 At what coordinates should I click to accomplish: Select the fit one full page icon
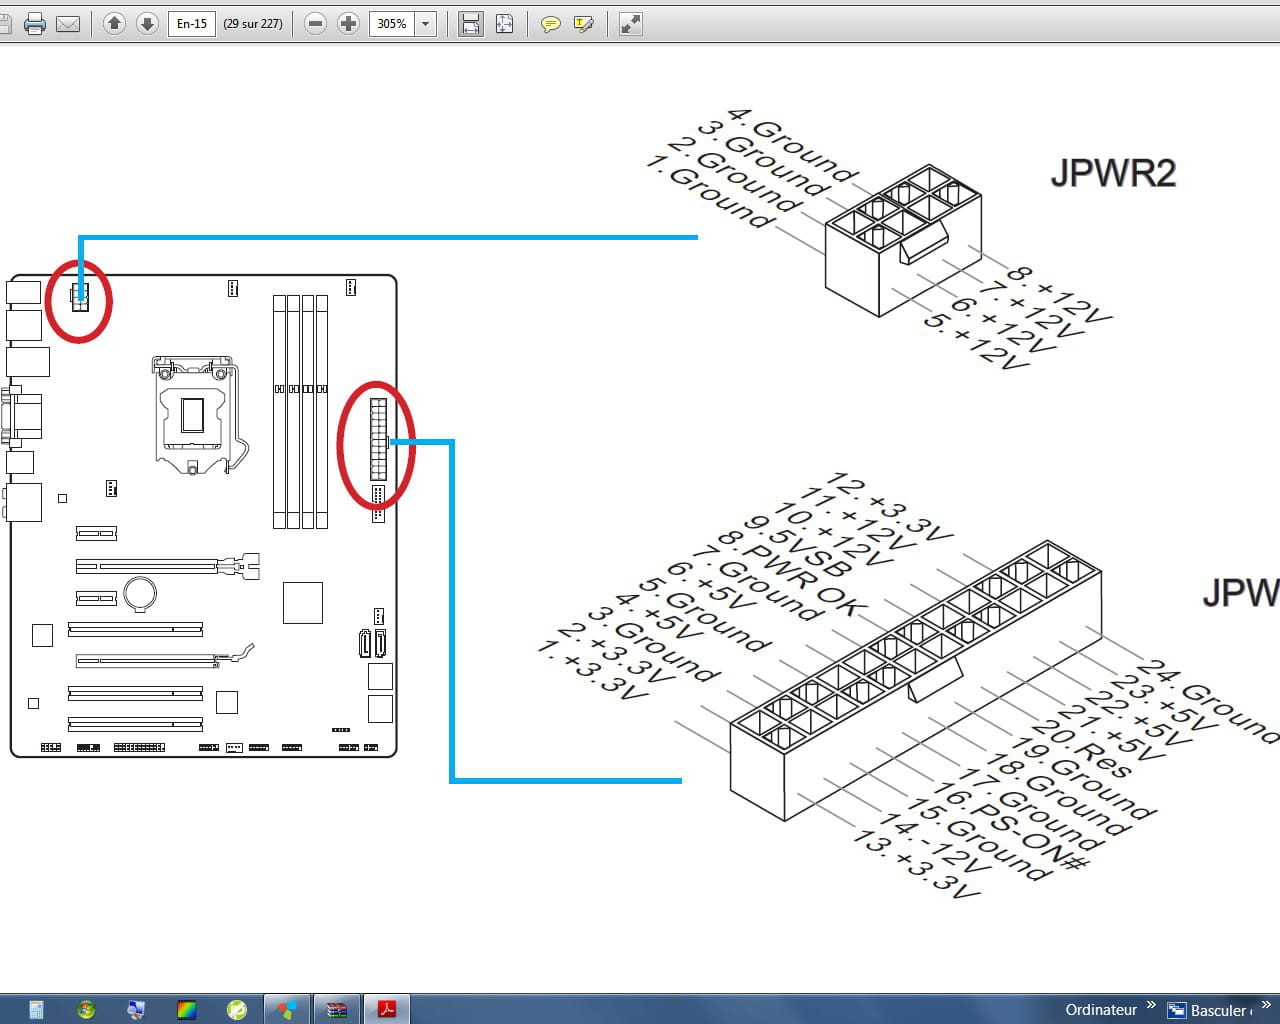tap(504, 24)
